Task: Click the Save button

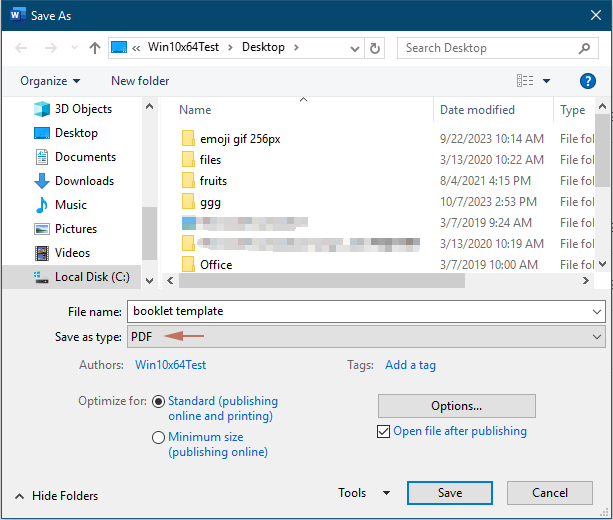Action: point(450,493)
